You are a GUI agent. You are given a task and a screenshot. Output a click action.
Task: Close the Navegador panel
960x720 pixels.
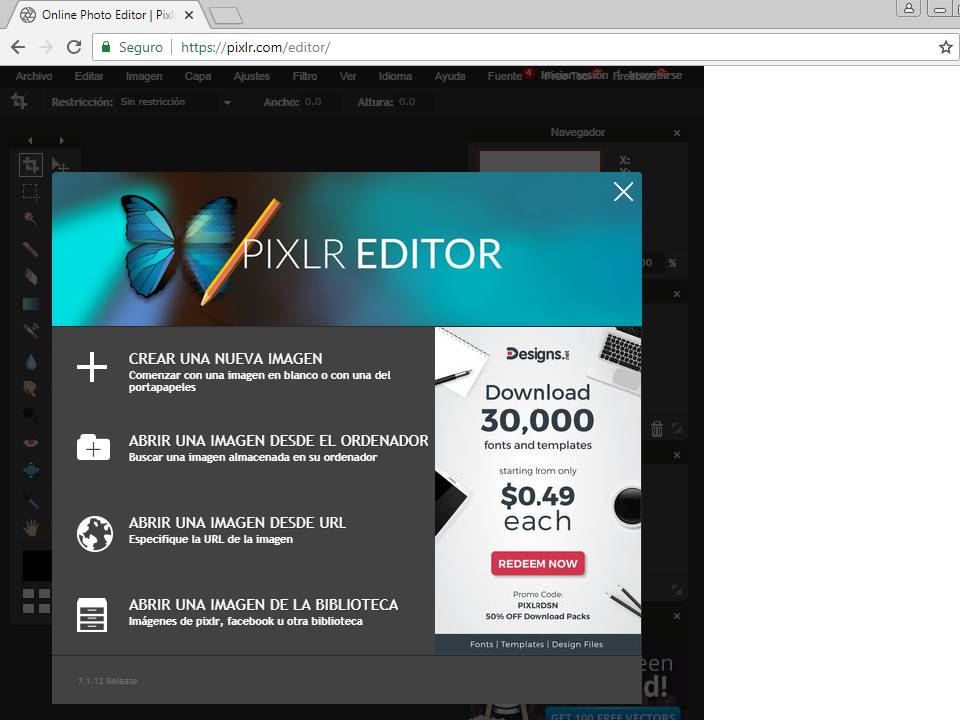tap(677, 133)
